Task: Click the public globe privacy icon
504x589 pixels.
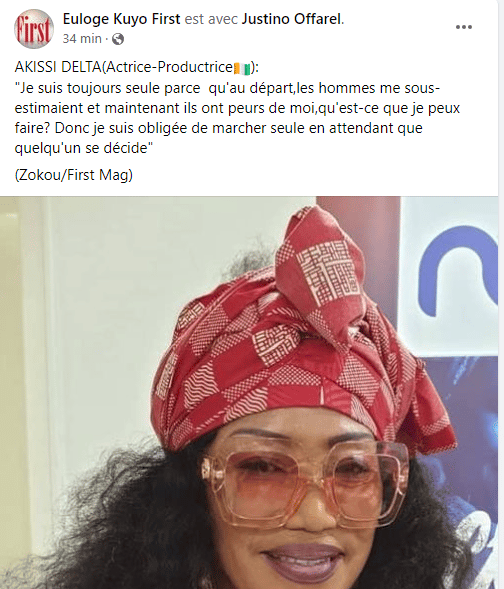Action: [x=118, y=39]
